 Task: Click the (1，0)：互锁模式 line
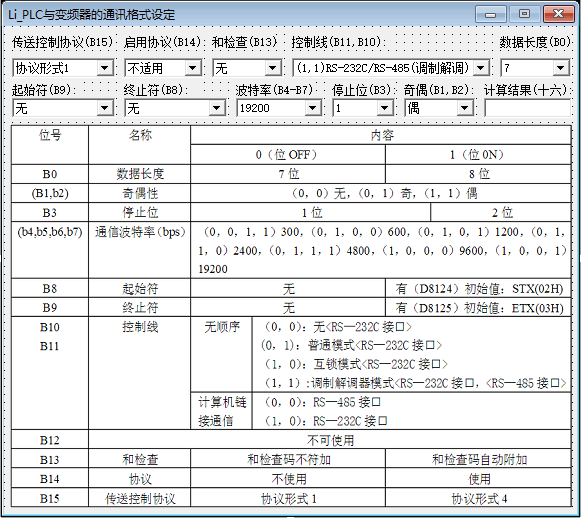tap(355, 364)
